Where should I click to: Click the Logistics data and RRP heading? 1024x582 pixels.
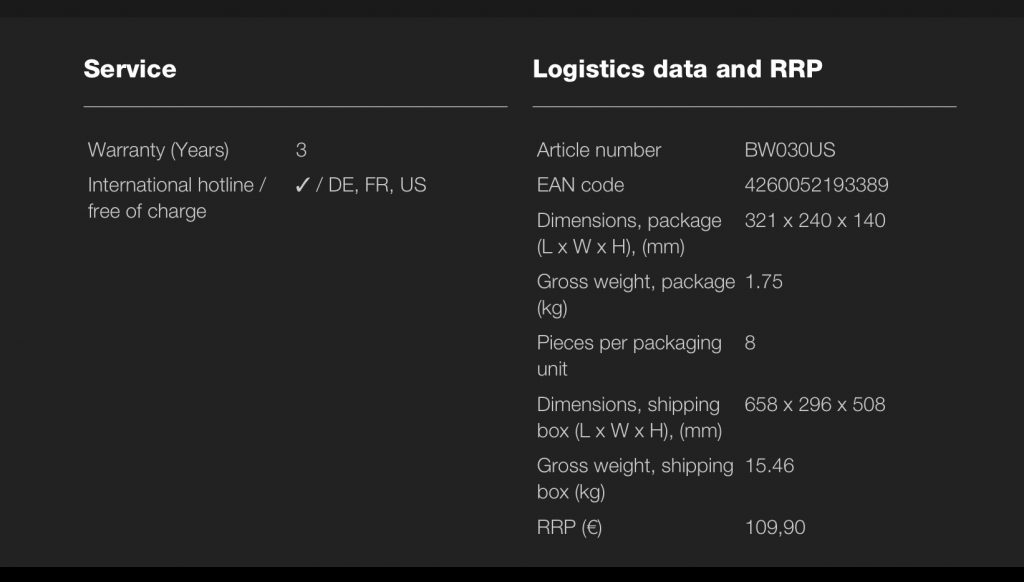pos(677,69)
